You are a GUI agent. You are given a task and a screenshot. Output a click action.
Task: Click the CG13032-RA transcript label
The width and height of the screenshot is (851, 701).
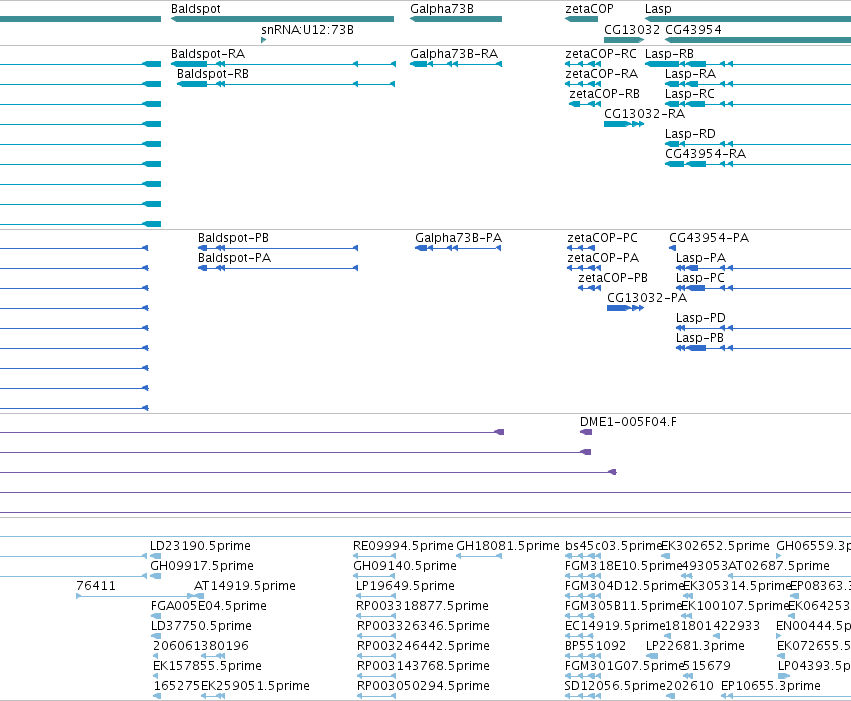coord(644,114)
